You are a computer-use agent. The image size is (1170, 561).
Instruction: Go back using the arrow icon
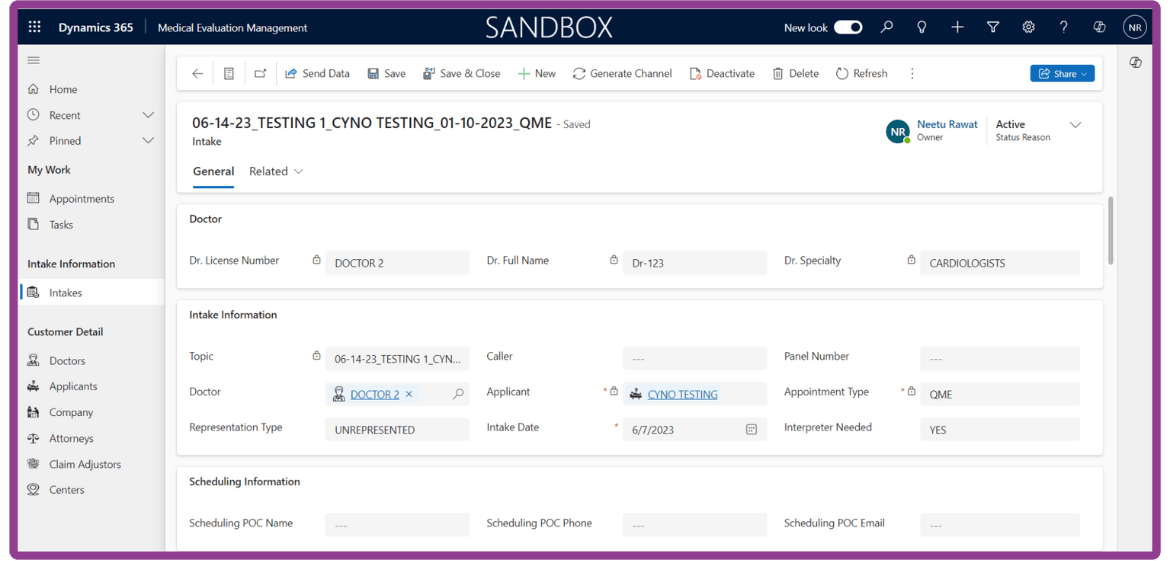[x=197, y=73]
